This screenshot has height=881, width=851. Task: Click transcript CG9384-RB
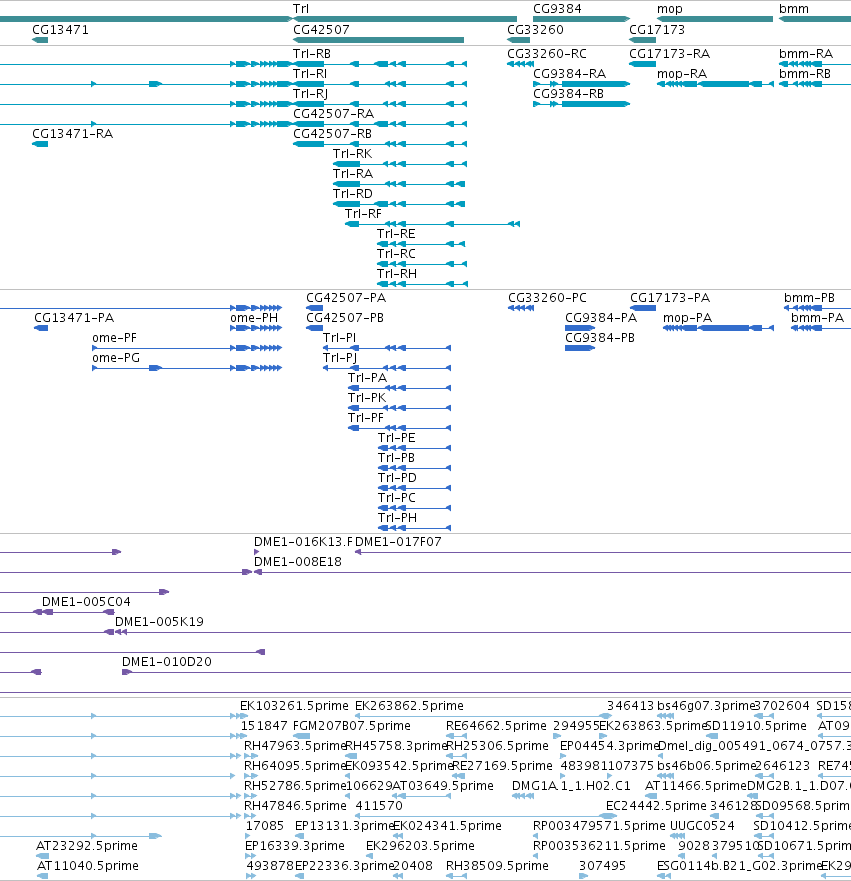click(x=568, y=94)
